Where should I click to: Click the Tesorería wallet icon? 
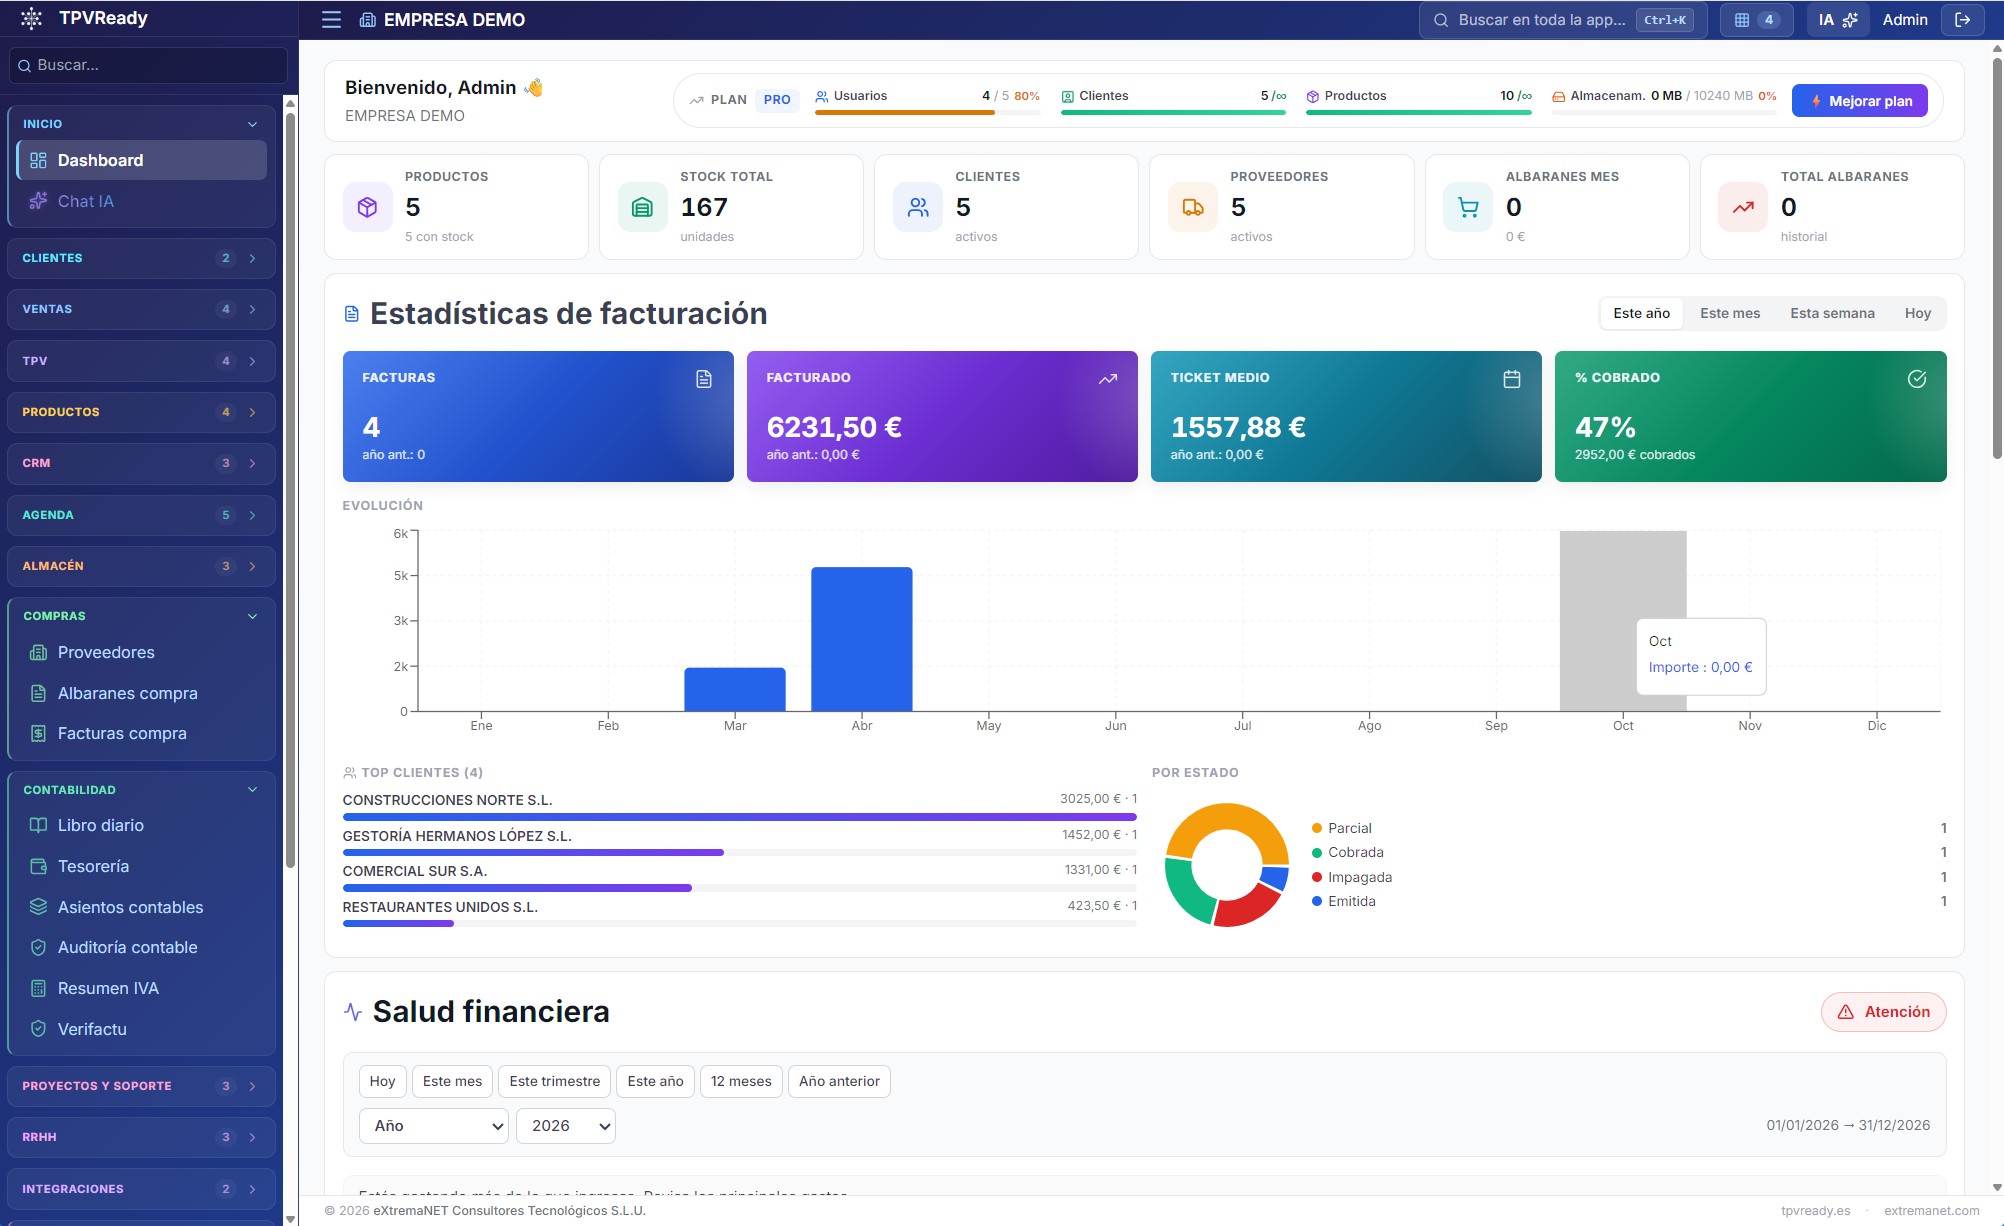tap(38, 866)
